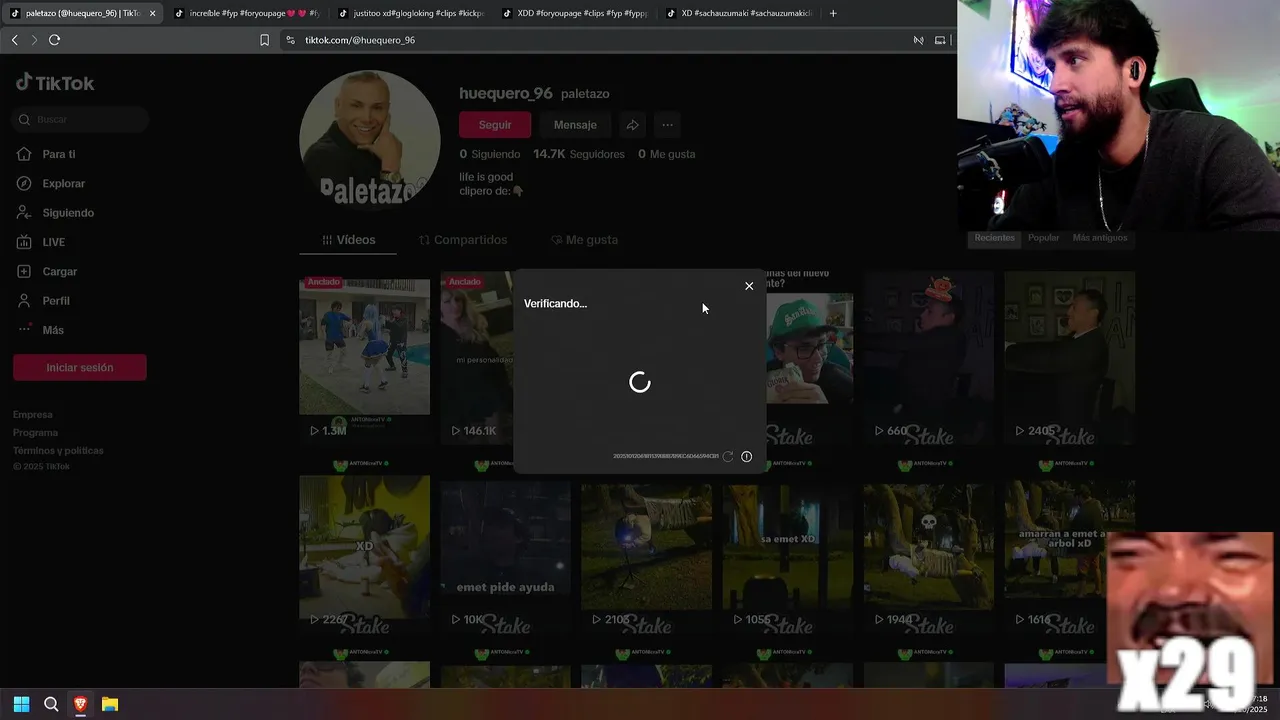Image resolution: width=1280 pixels, height=720 pixels.
Task: Click the Empresa footer link
Action: (x=33, y=415)
